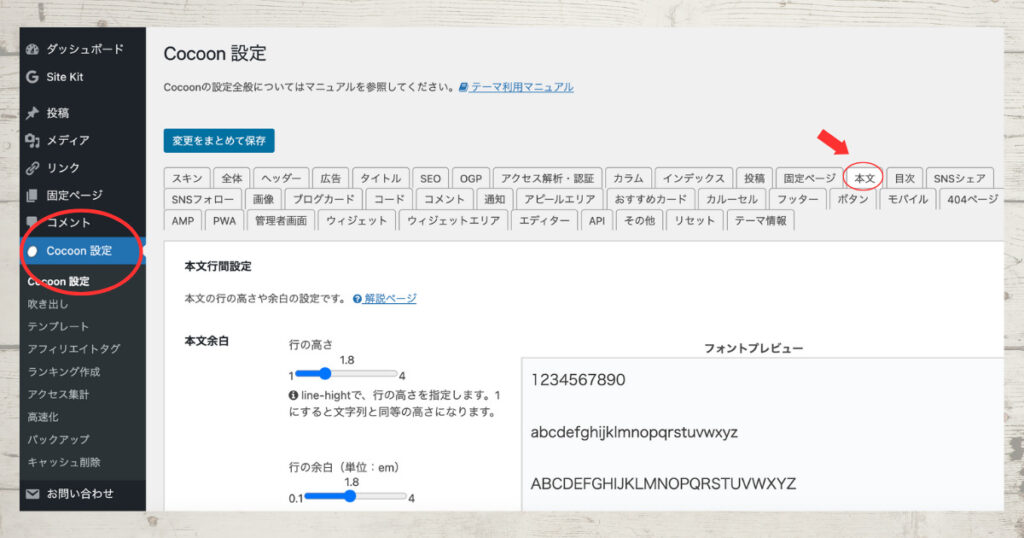Adjust the 行の高さ slider
This screenshot has height=538, width=1024.
(x=346, y=374)
